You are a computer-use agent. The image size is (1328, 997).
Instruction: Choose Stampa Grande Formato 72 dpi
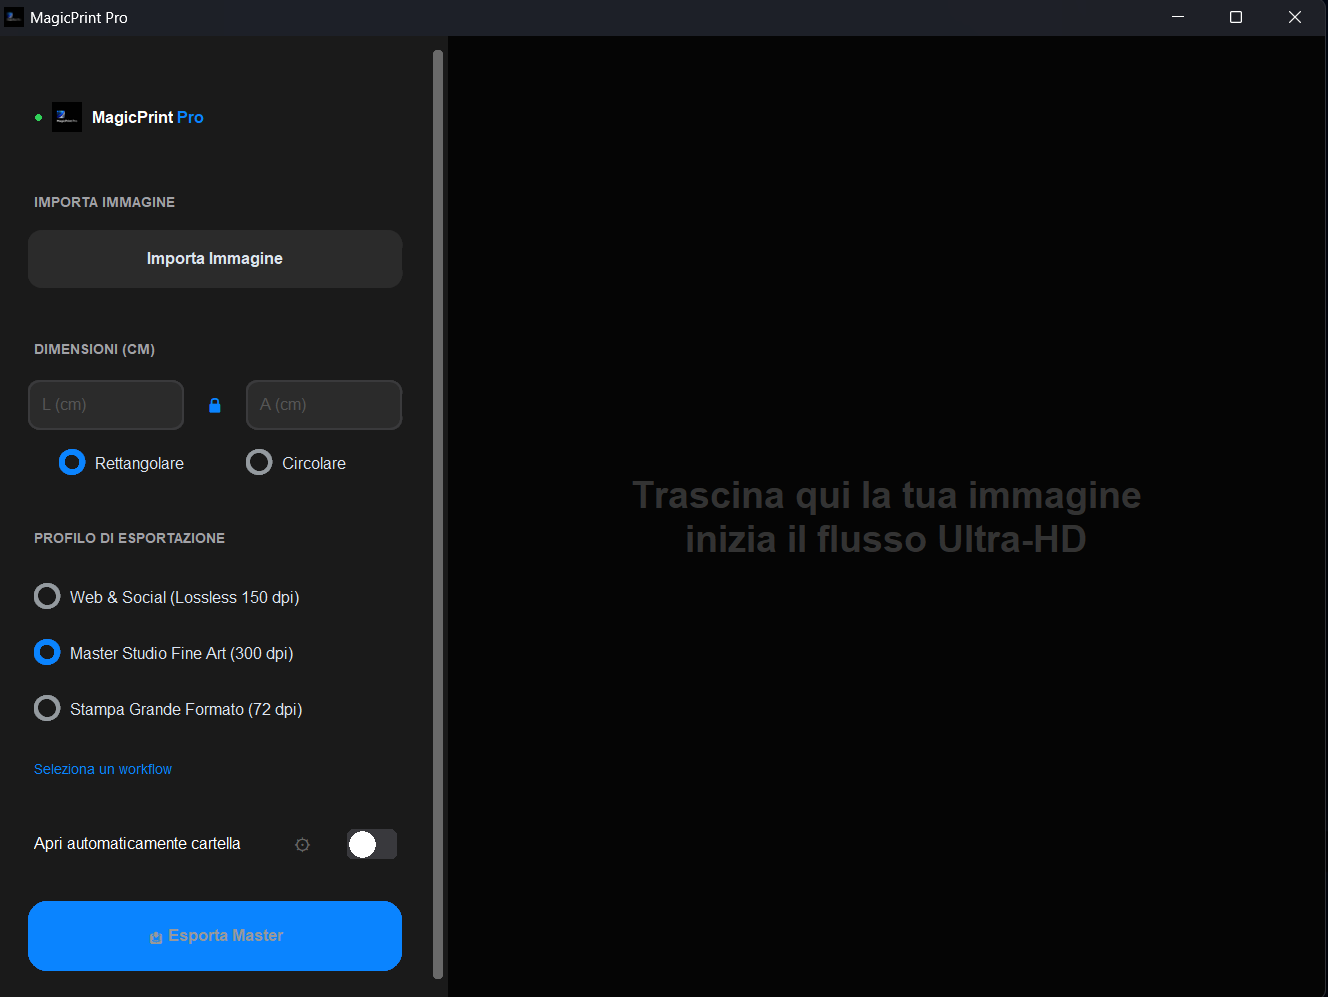[x=47, y=709]
